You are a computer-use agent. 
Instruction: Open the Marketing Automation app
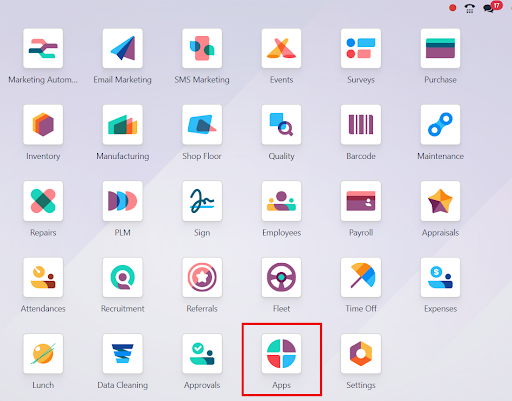[x=43, y=48]
